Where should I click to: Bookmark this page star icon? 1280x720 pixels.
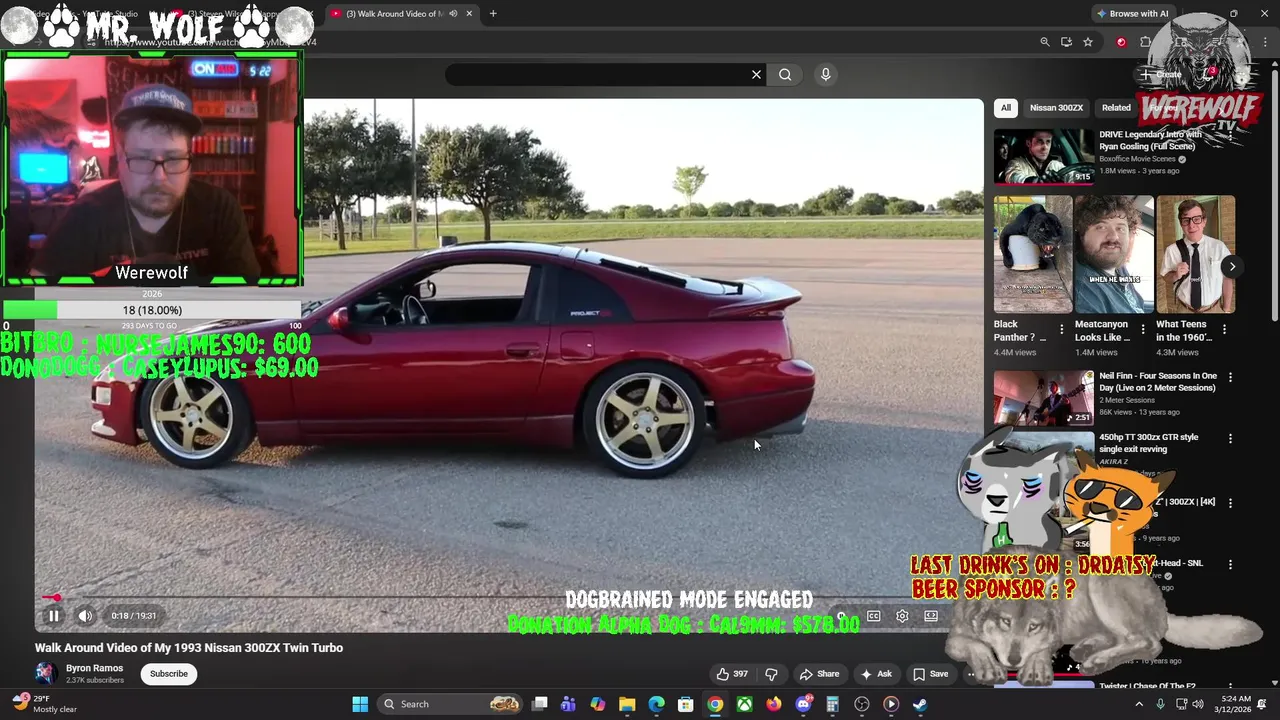tap(1088, 42)
